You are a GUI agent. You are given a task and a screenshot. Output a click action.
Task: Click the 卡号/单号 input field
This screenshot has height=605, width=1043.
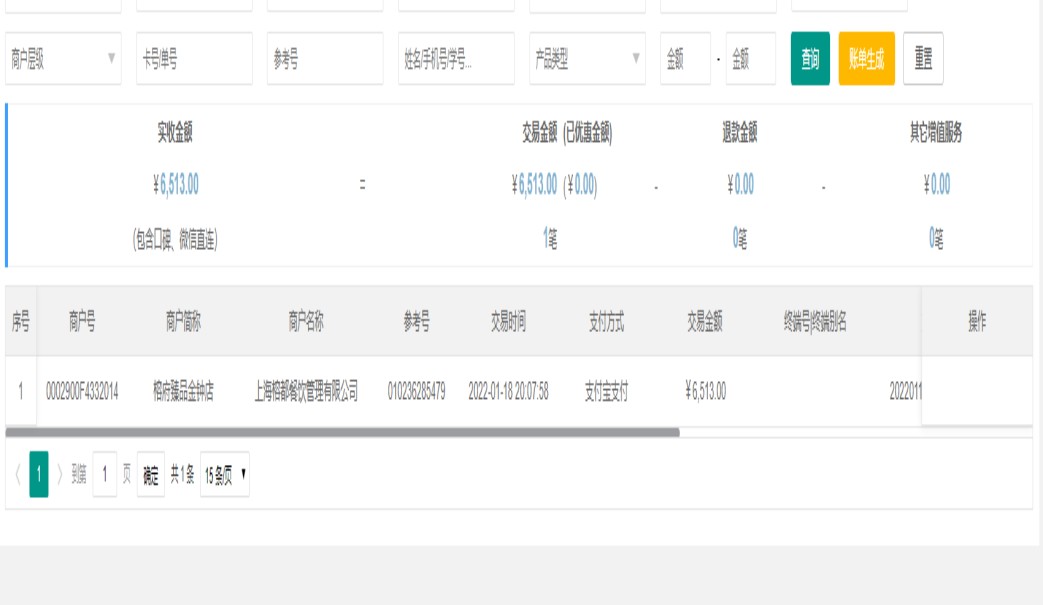point(194,59)
